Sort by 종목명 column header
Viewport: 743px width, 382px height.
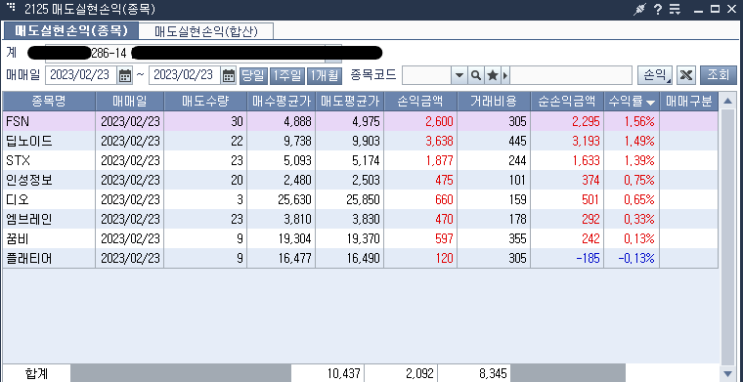click(49, 101)
